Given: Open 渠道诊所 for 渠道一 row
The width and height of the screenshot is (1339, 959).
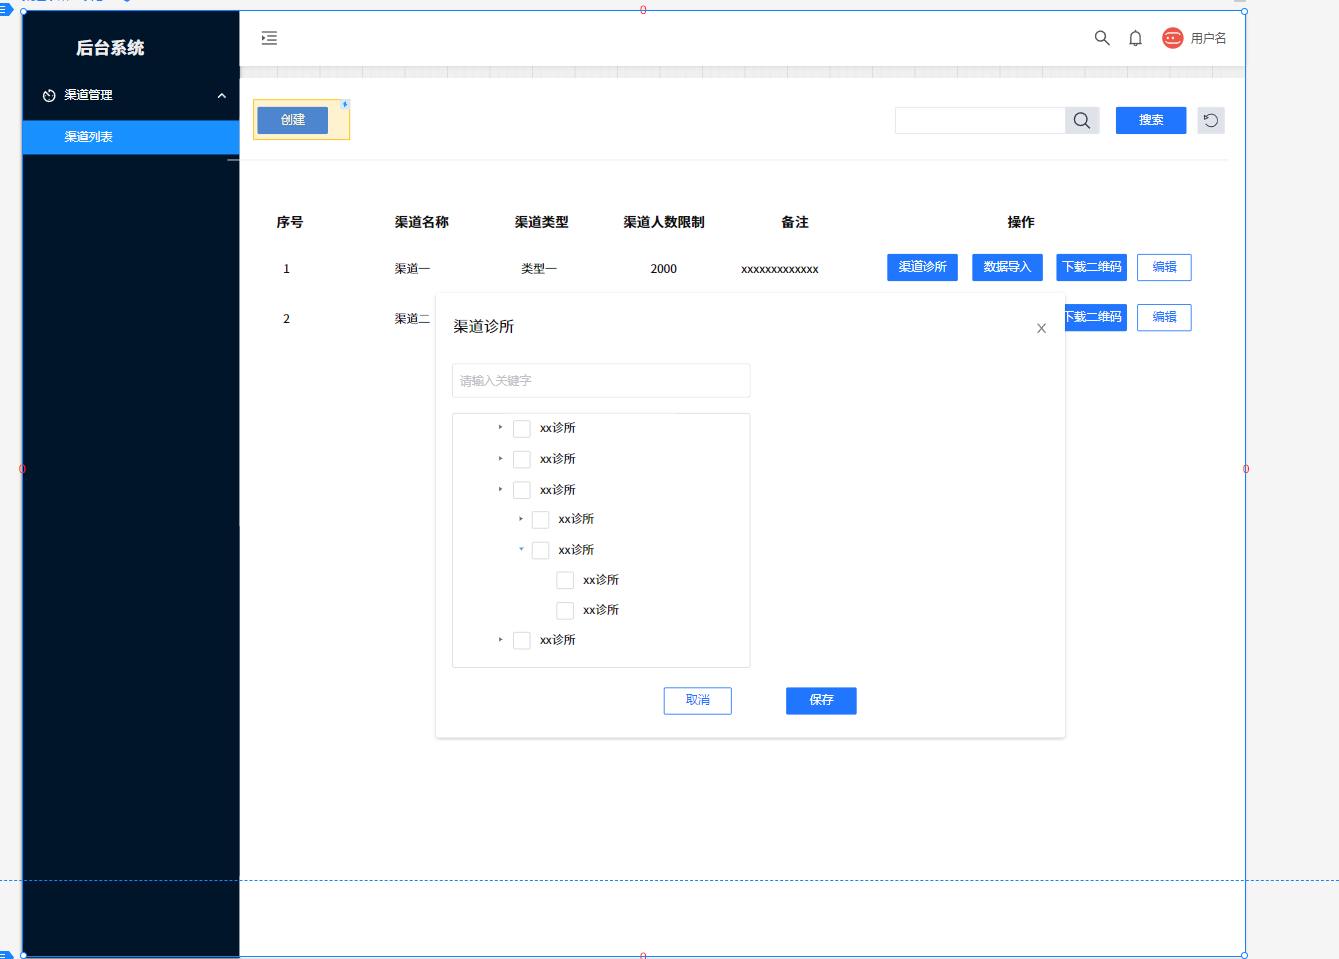Looking at the screenshot, I should 922,267.
